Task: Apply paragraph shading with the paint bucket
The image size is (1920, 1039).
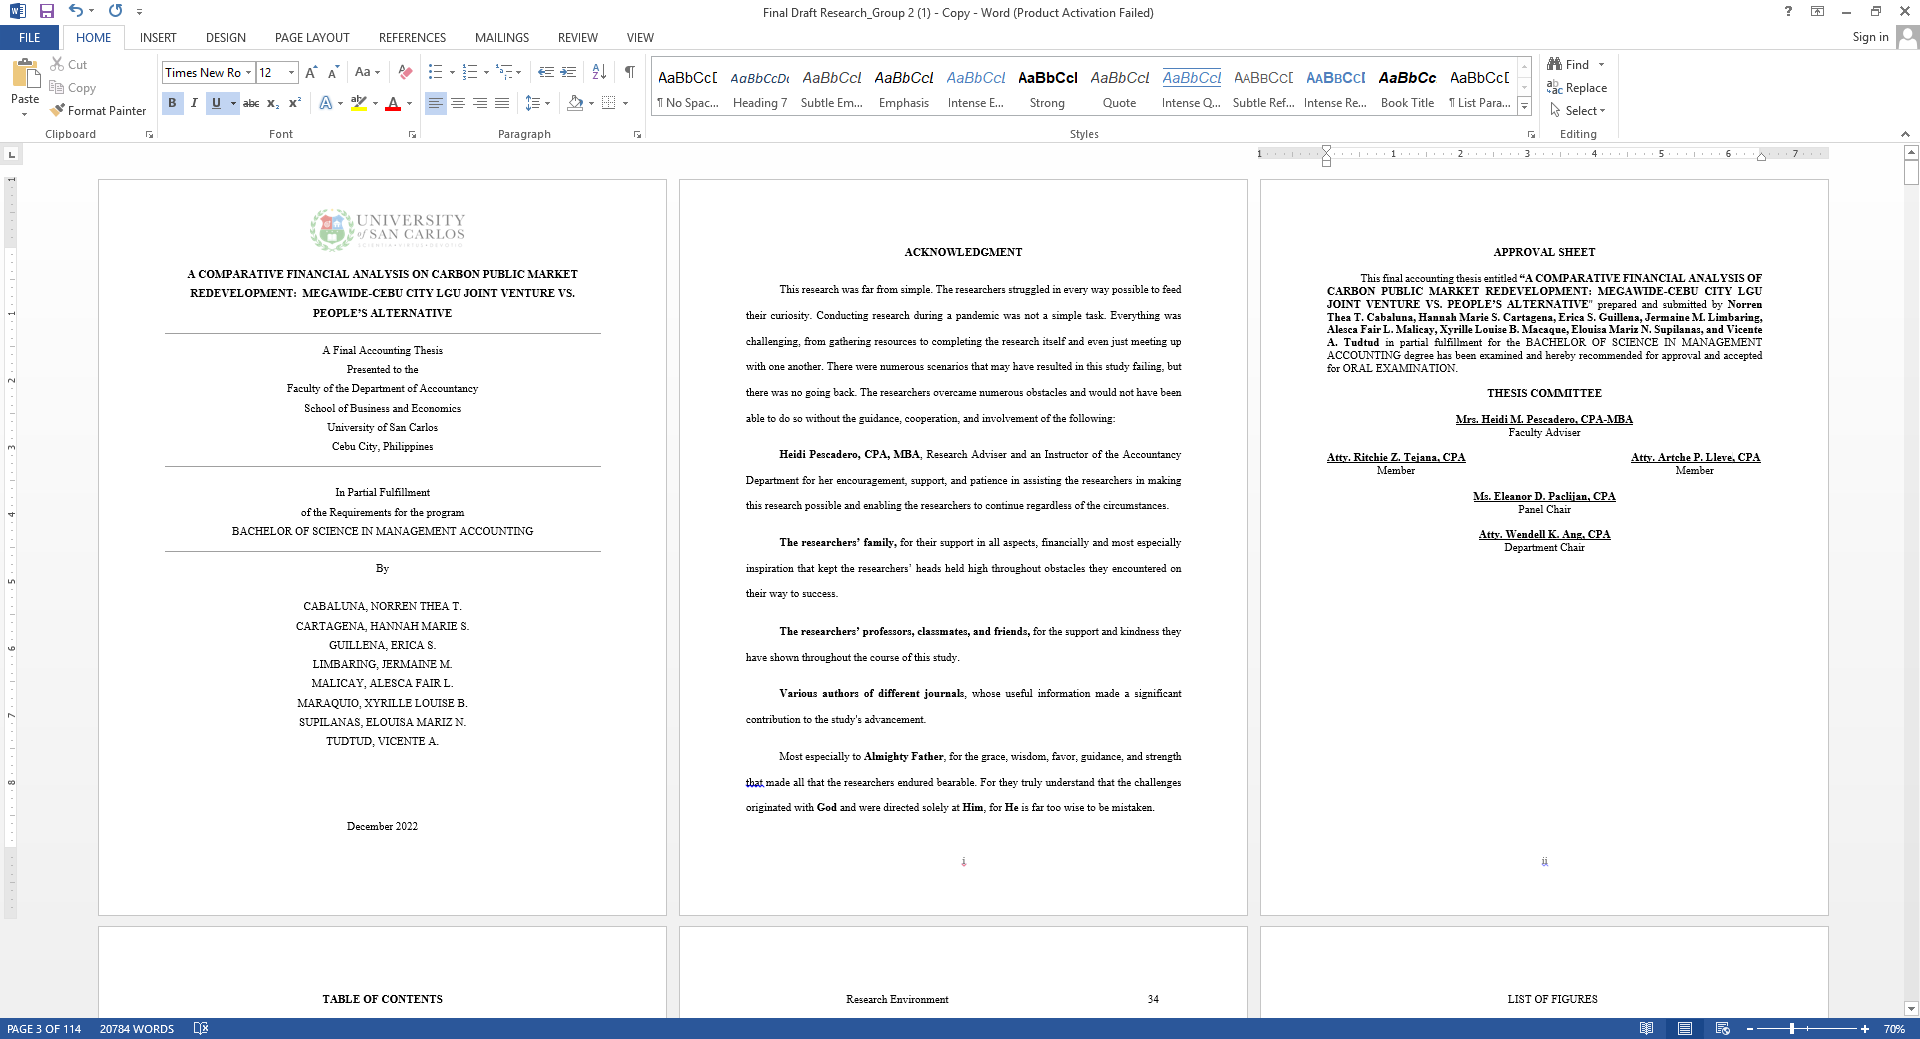Action: coord(575,103)
